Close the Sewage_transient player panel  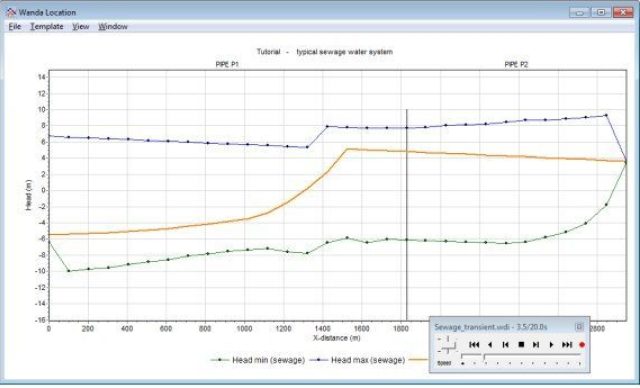(x=579, y=327)
